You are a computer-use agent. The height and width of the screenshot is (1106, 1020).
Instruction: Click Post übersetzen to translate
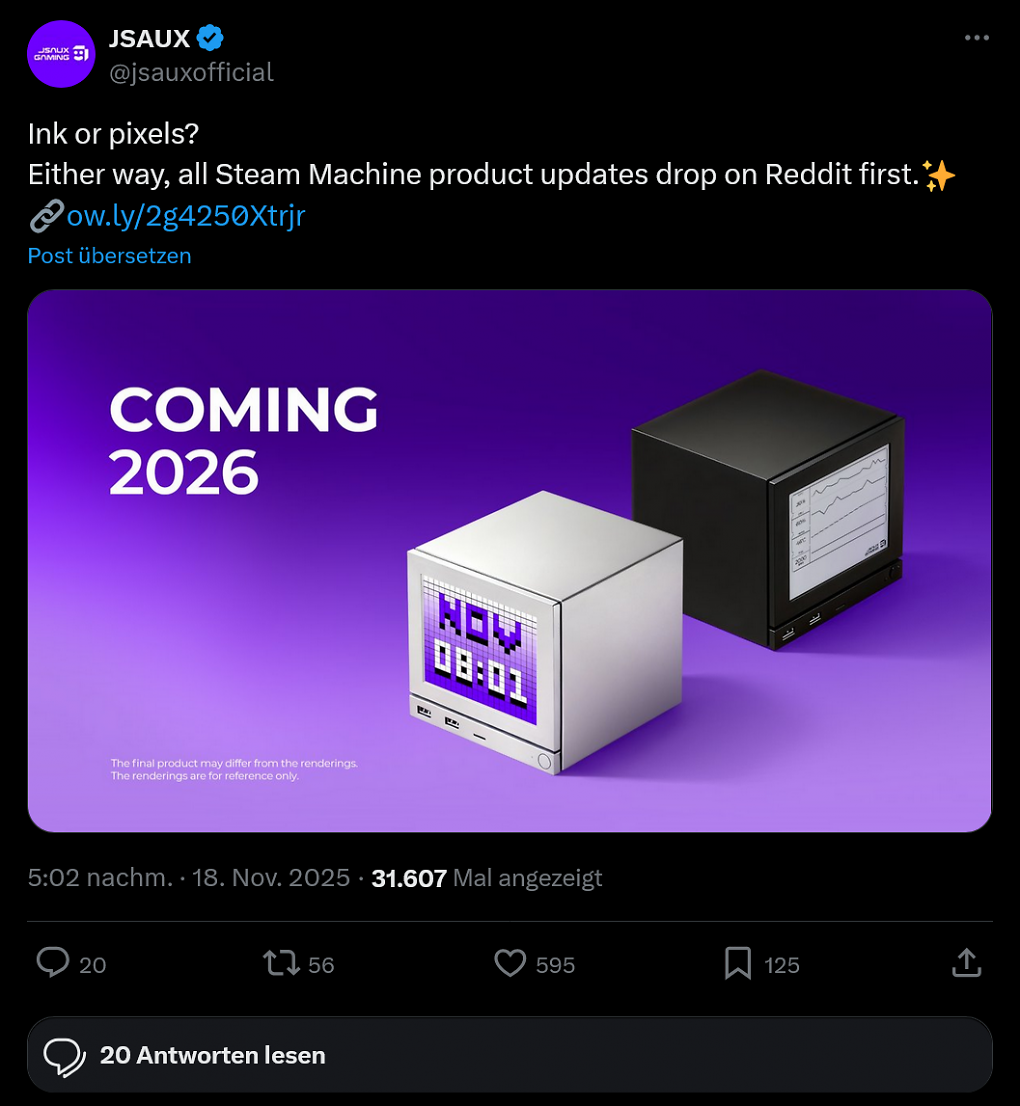point(109,255)
